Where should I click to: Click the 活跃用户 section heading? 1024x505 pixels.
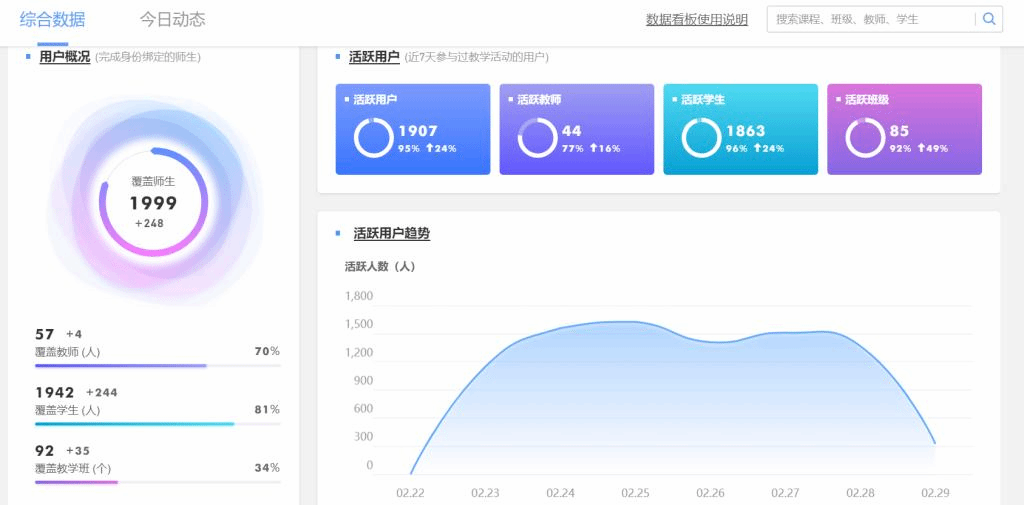pyautogui.click(x=374, y=57)
